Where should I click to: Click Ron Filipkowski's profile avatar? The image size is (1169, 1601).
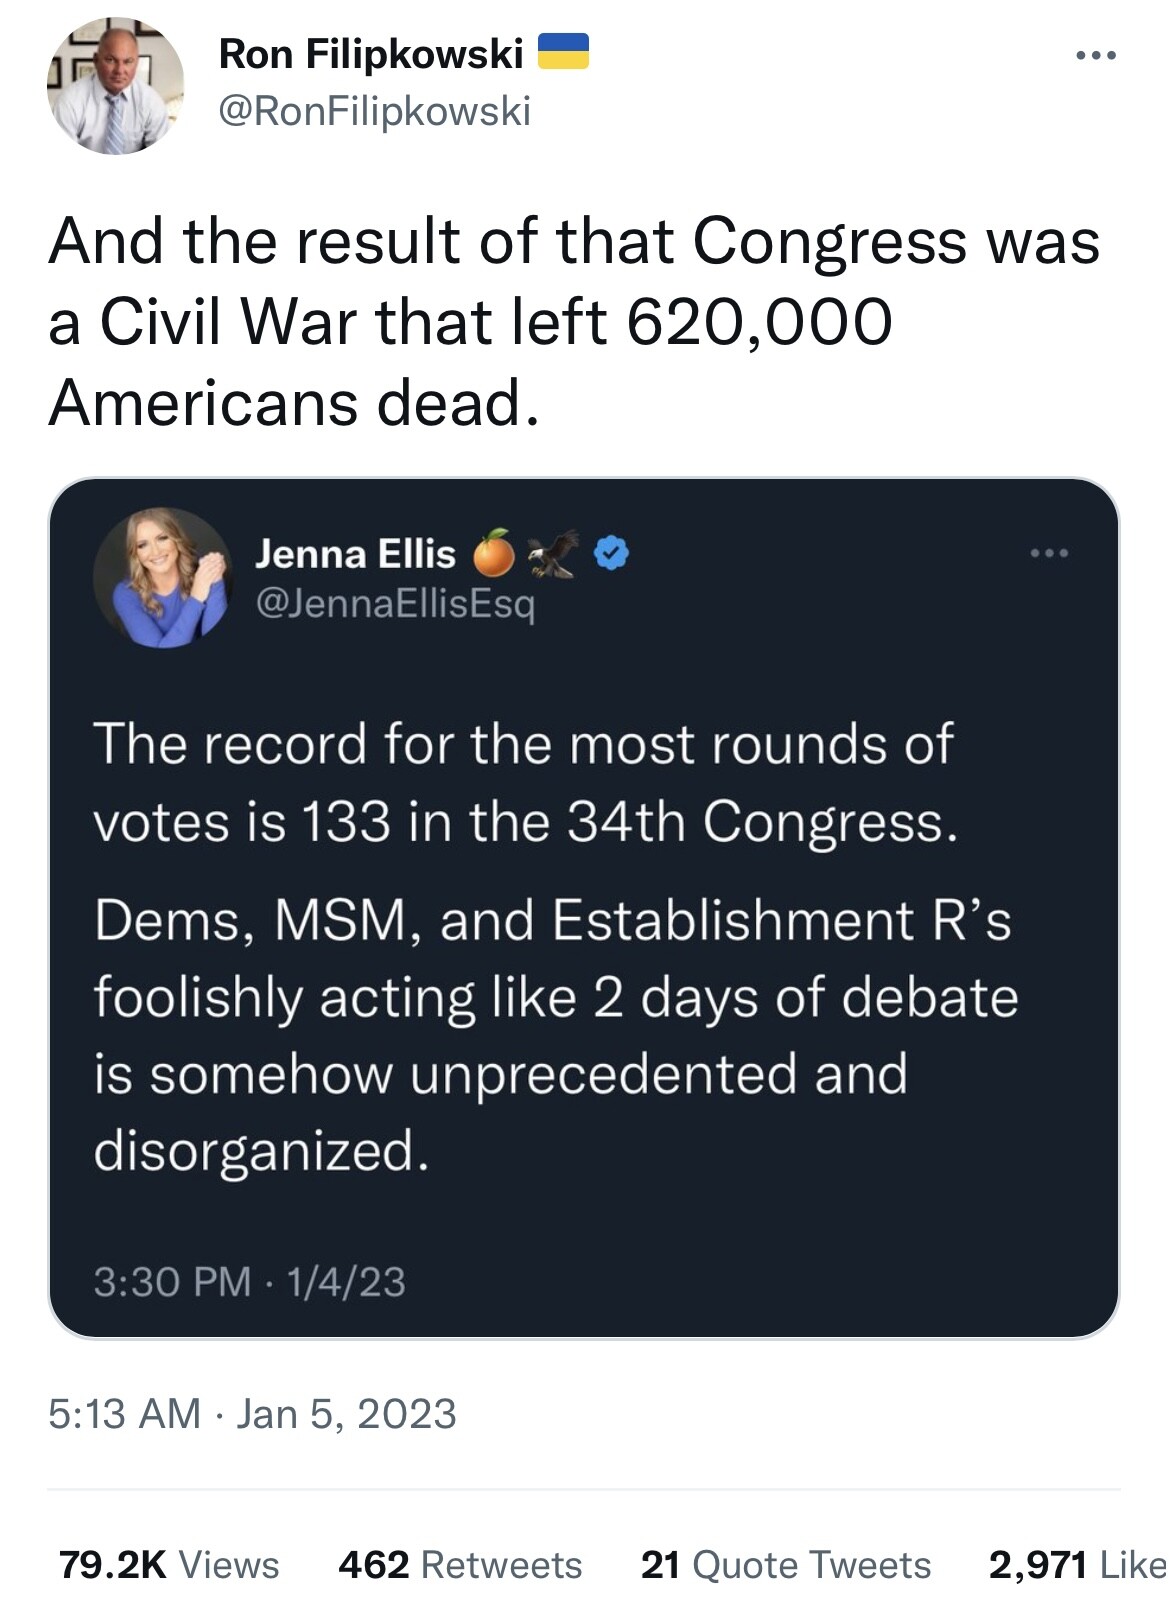click(115, 87)
